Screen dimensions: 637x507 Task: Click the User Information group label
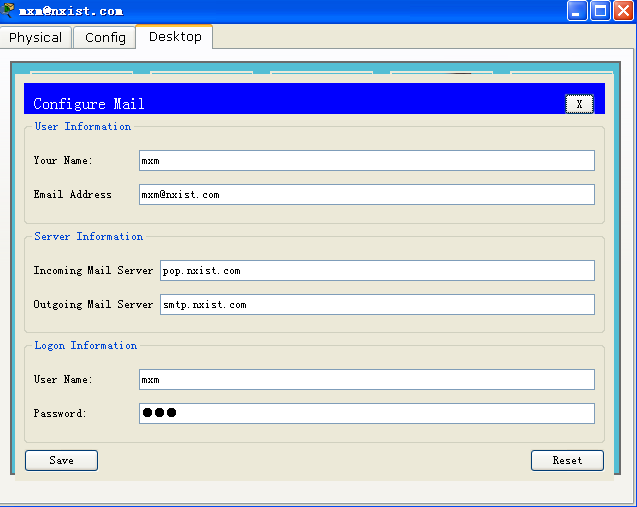[82, 126]
